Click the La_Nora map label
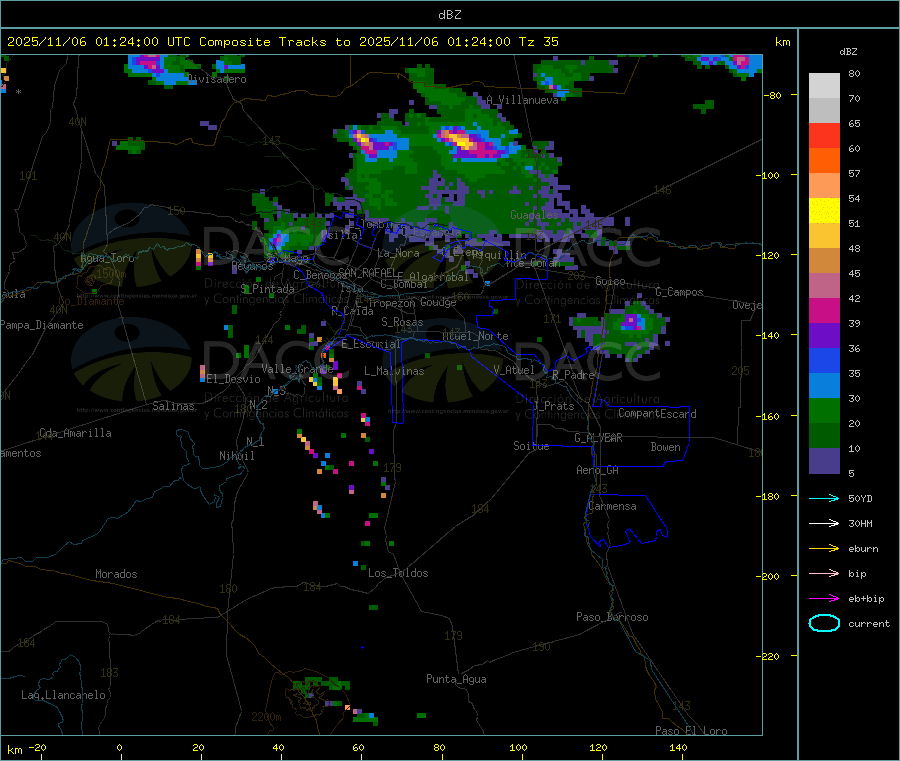This screenshot has width=900, height=761. tap(398, 253)
